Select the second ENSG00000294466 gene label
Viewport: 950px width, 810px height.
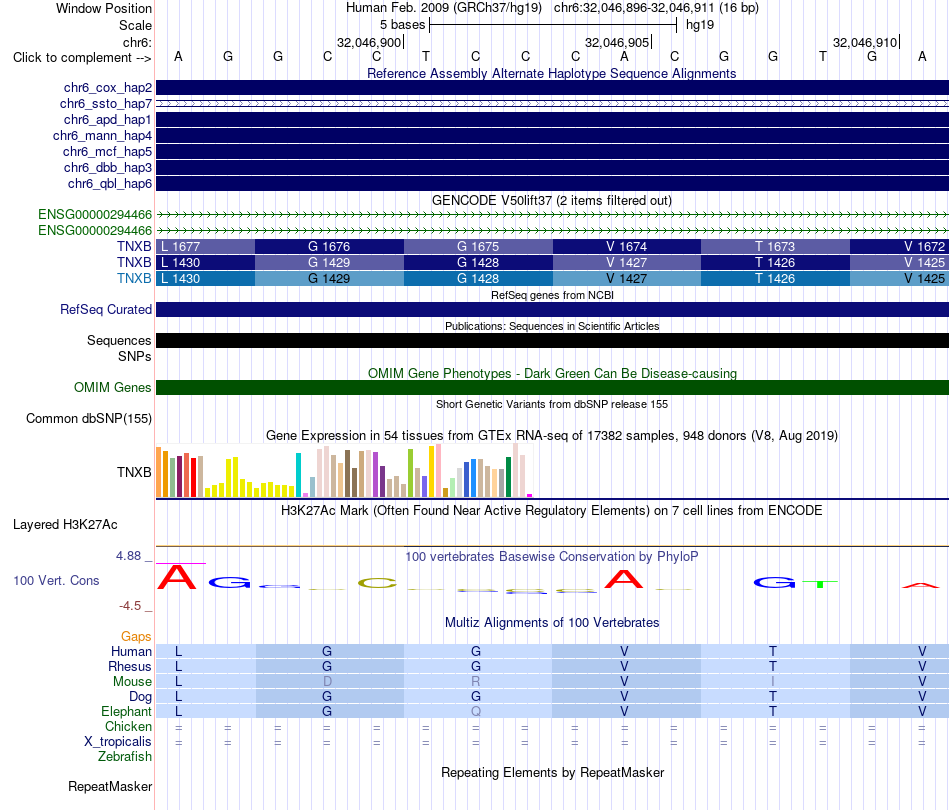[x=95, y=231]
